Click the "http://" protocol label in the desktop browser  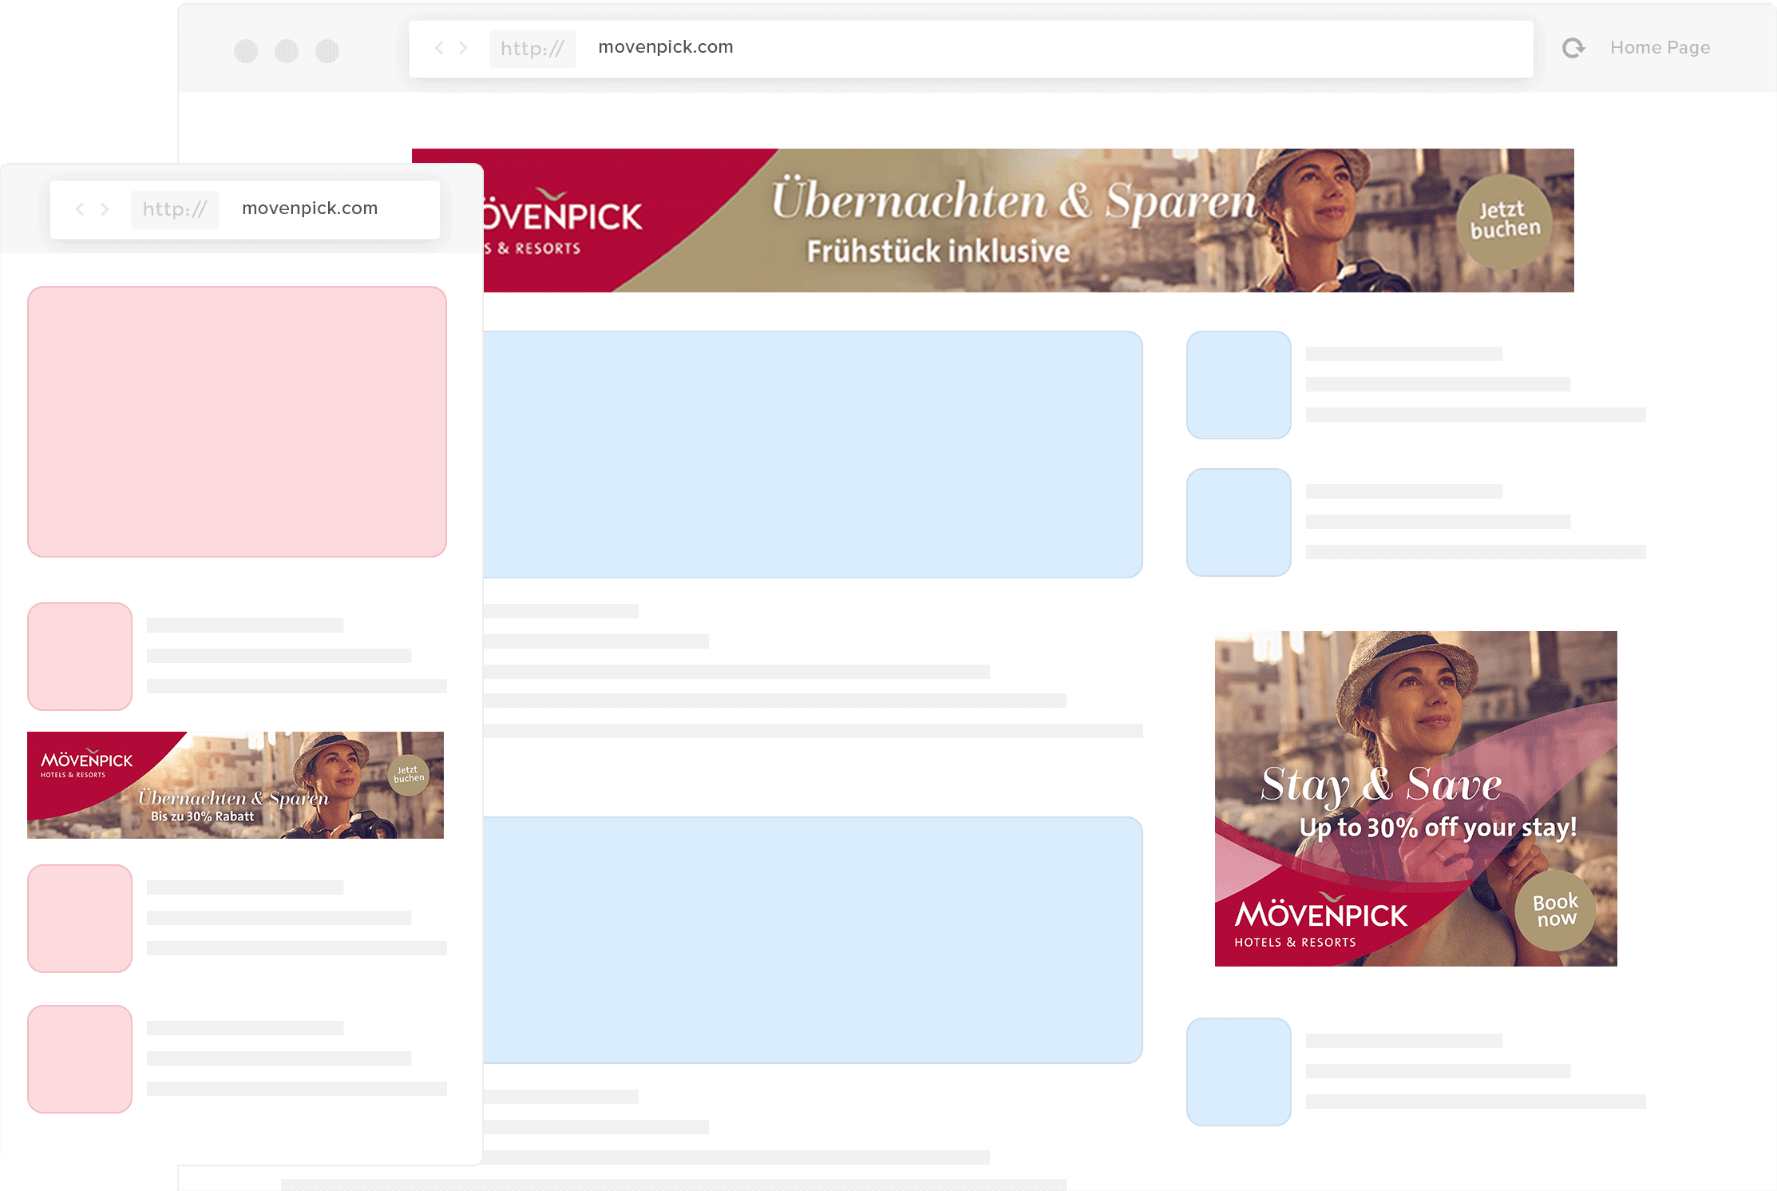[x=532, y=49]
